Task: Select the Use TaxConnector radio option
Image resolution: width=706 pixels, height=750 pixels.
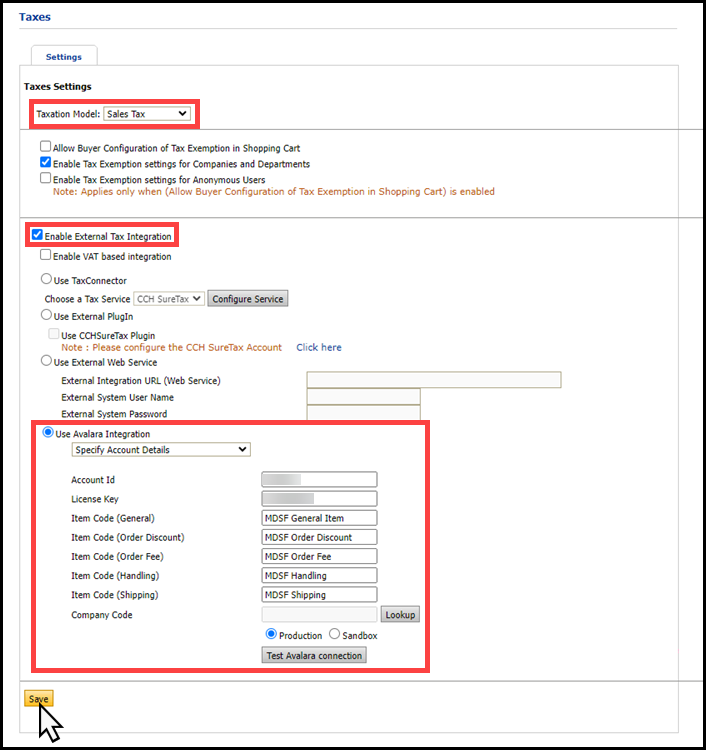Action: pos(46,280)
